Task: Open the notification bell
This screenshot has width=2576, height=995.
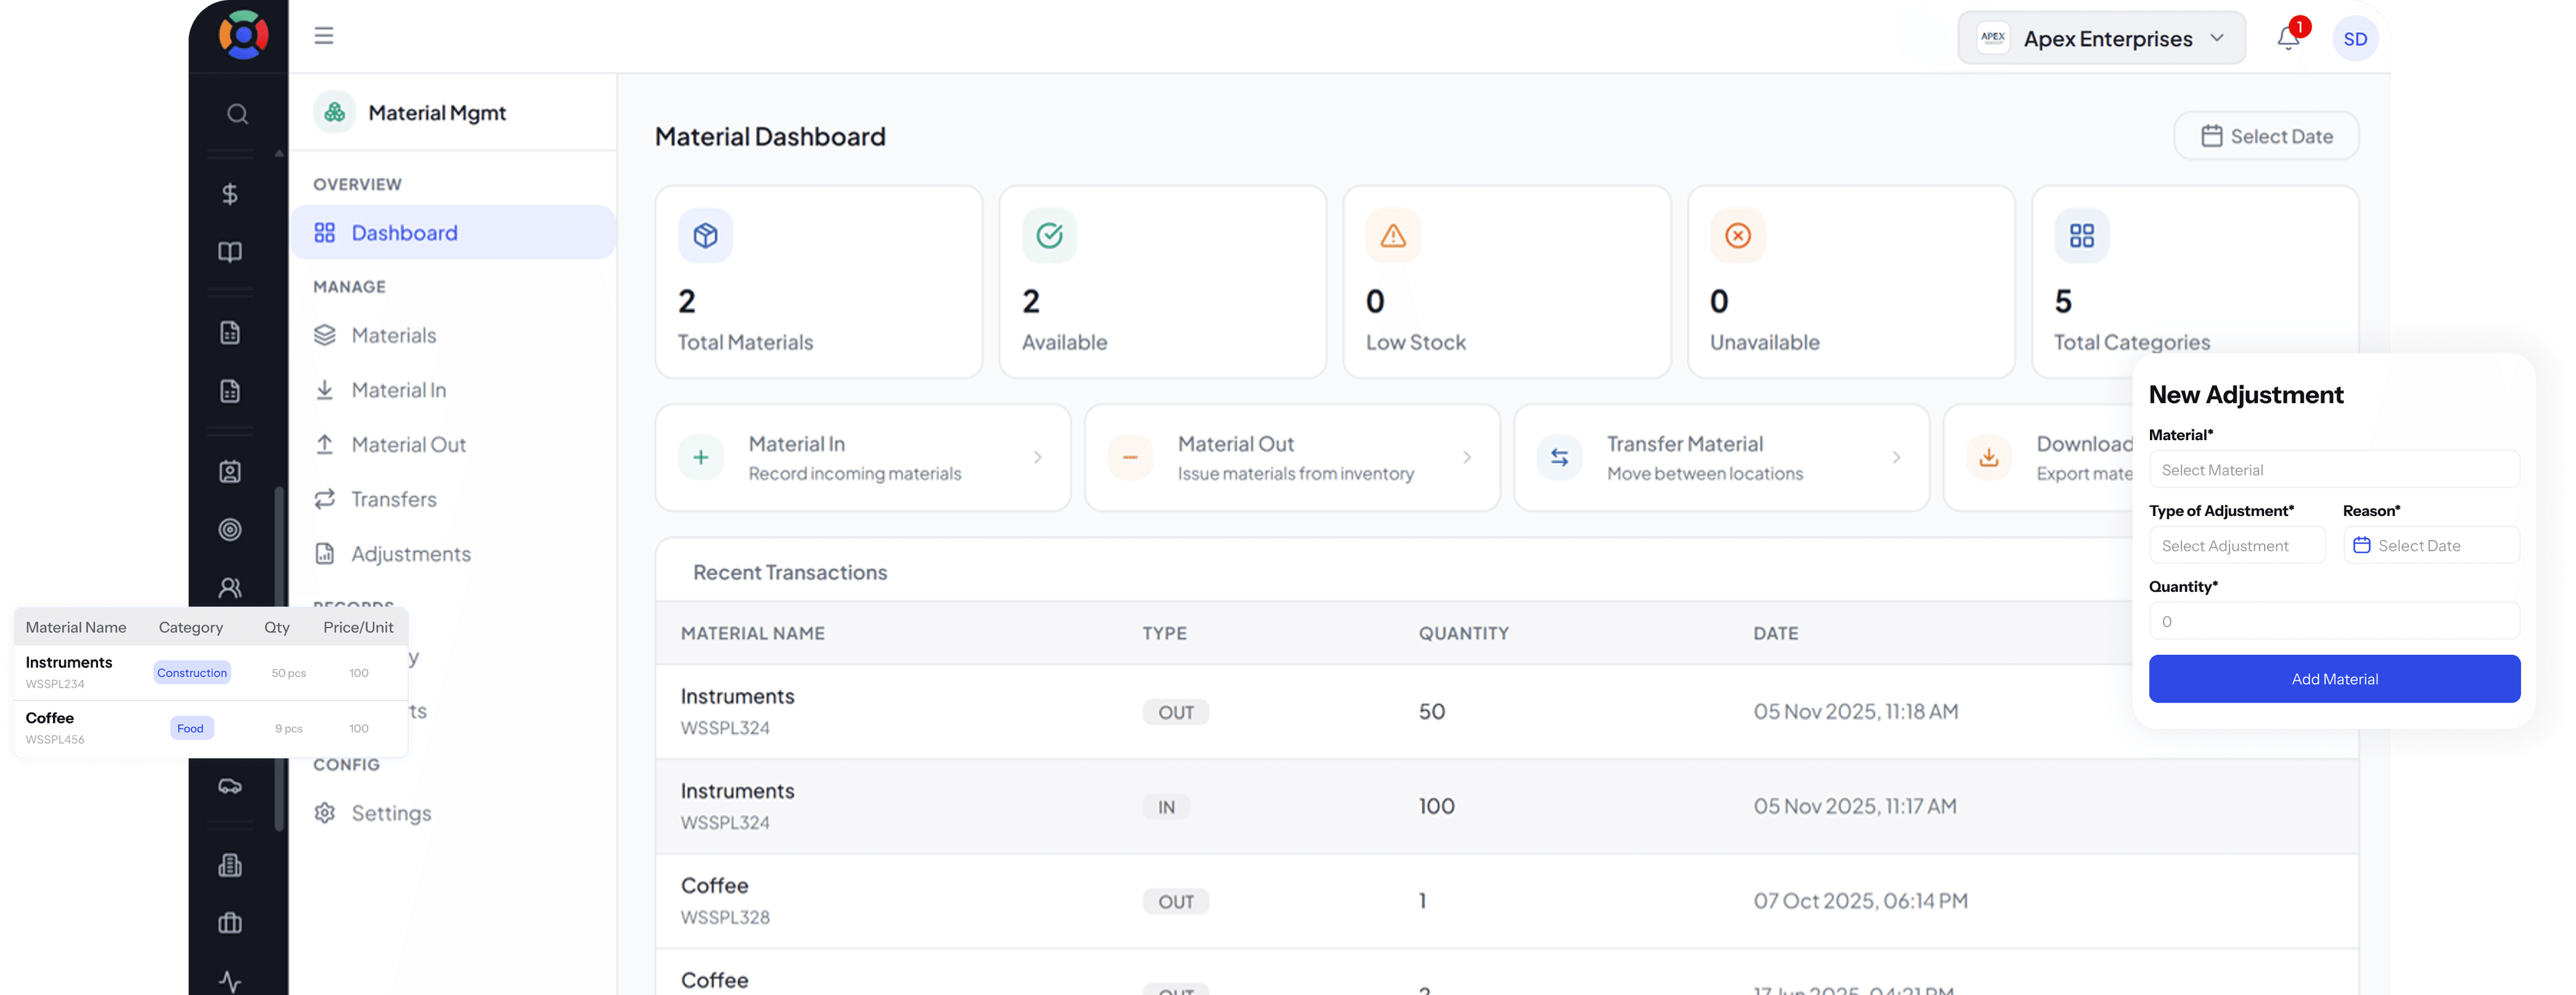Action: [x=2288, y=38]
